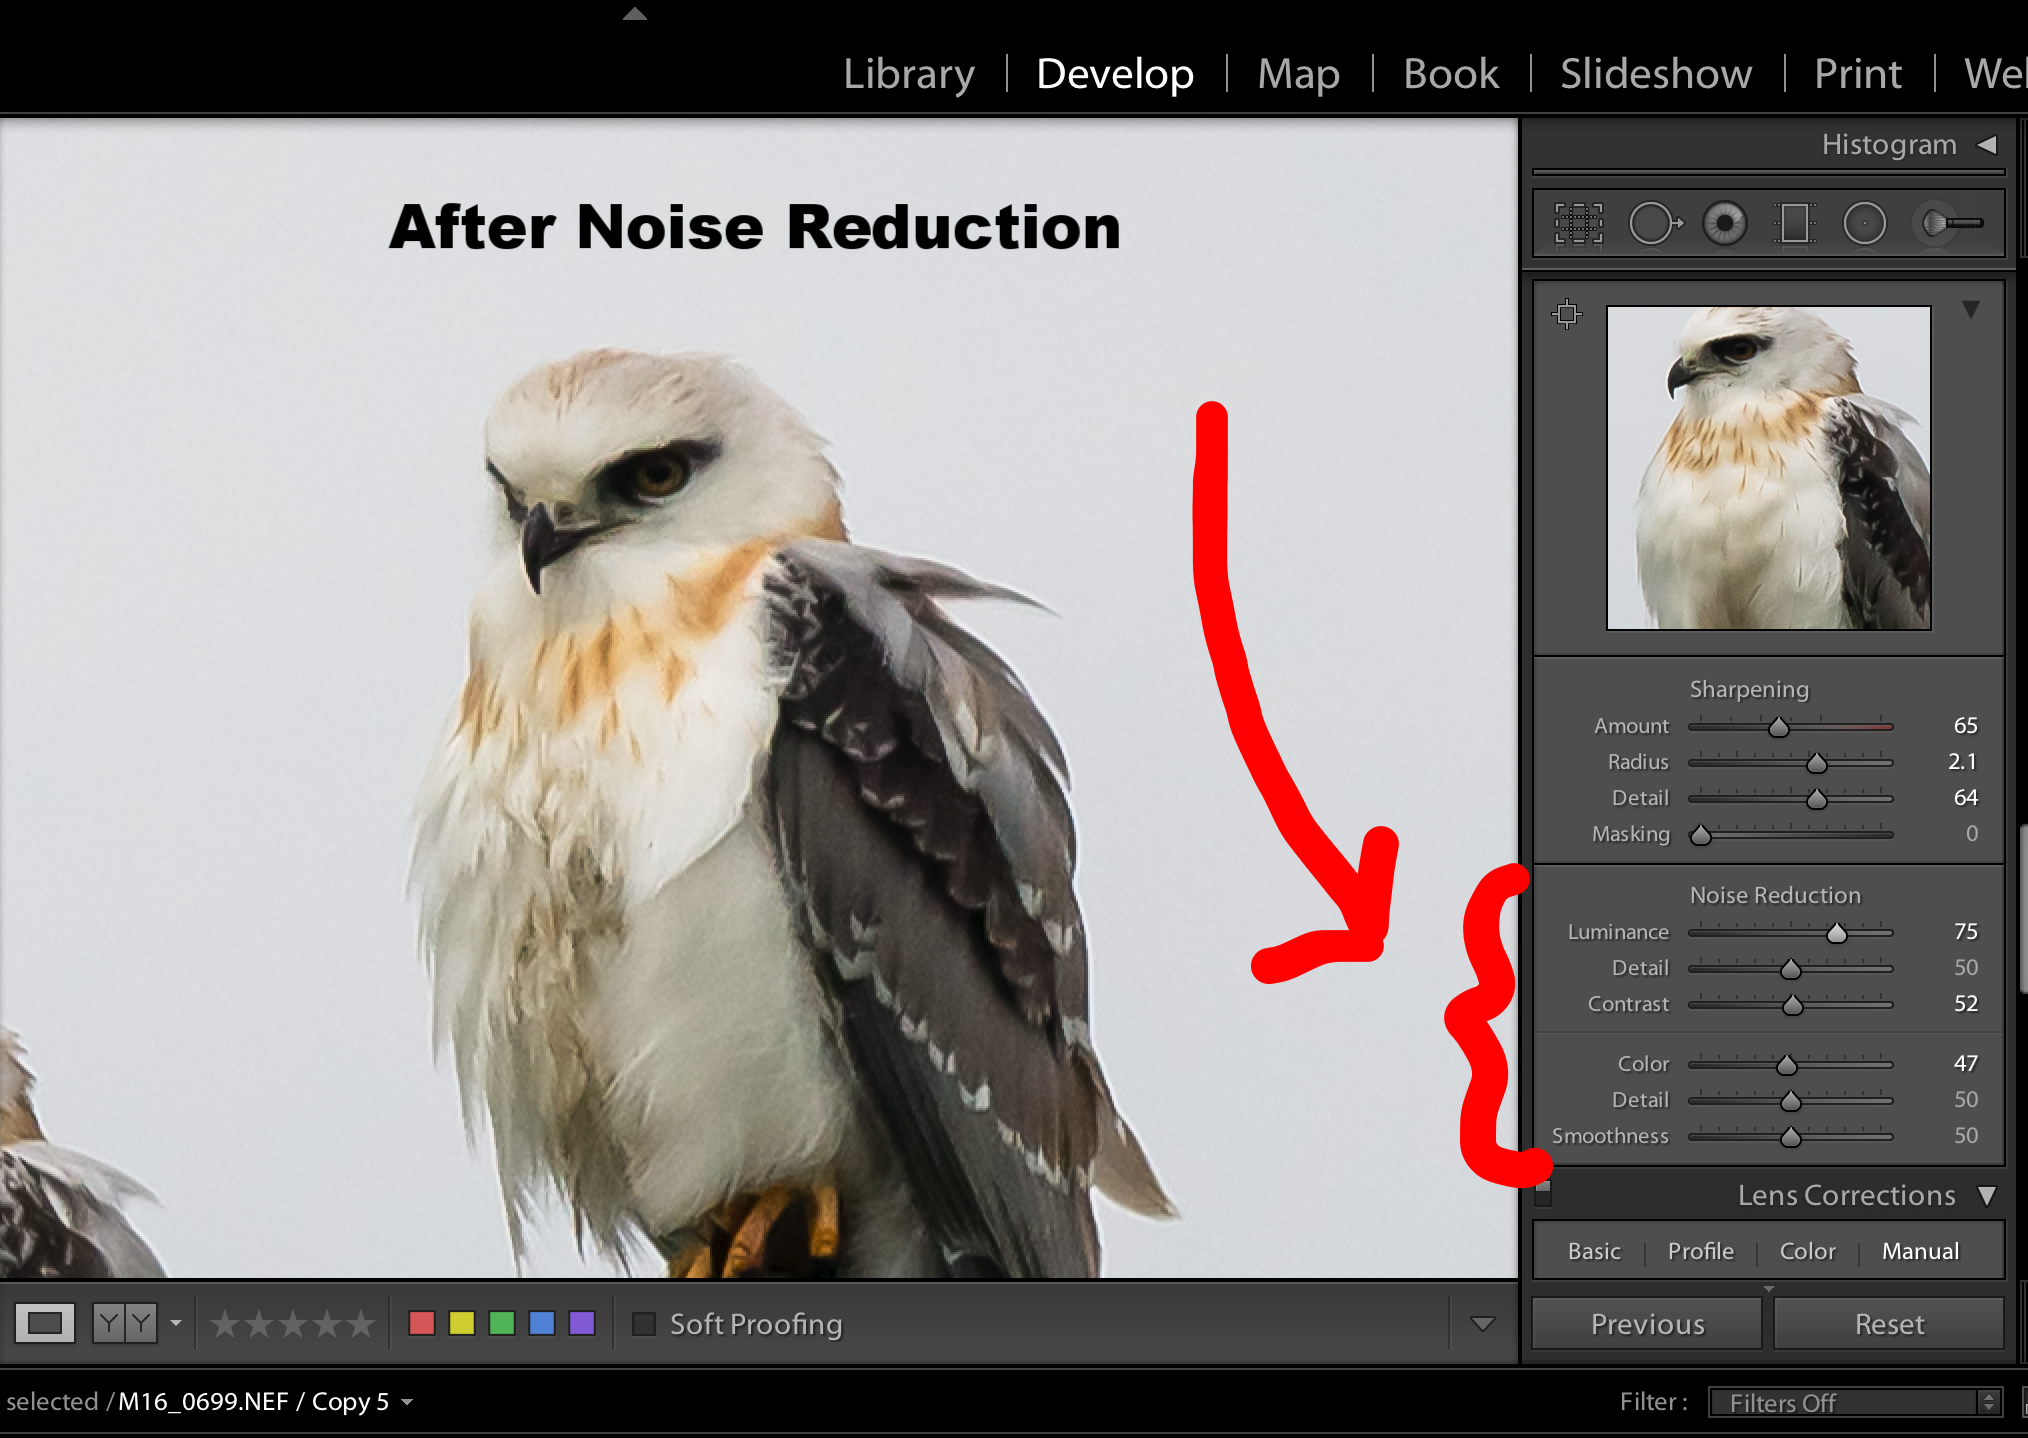This screenshot has height=1438, width=2028.
Task: Switch to Loupe view mode
Action: [x=45, y=1323]
